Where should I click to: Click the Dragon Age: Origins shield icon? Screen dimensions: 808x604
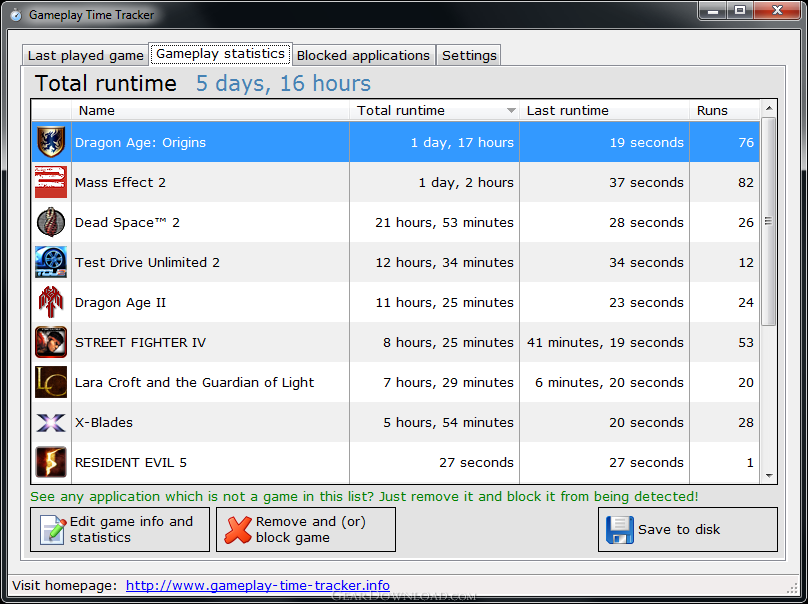click(51, 142)
